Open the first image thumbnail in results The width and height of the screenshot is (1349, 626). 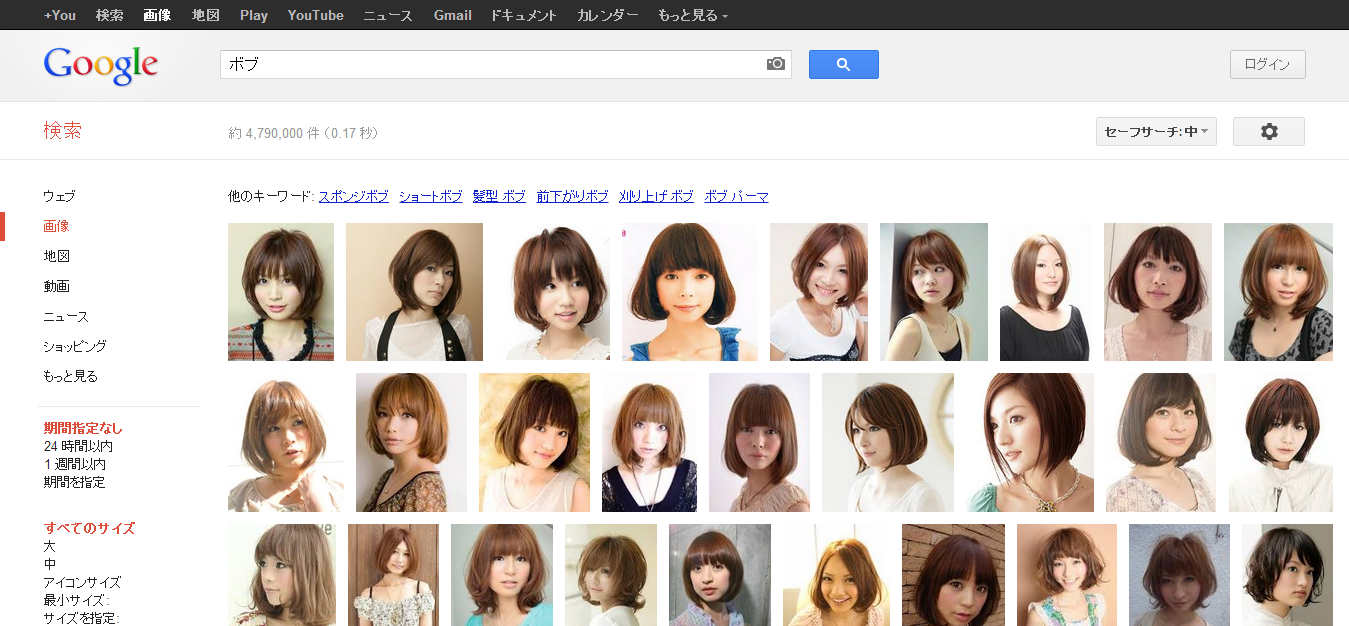(x=281, y=291)
